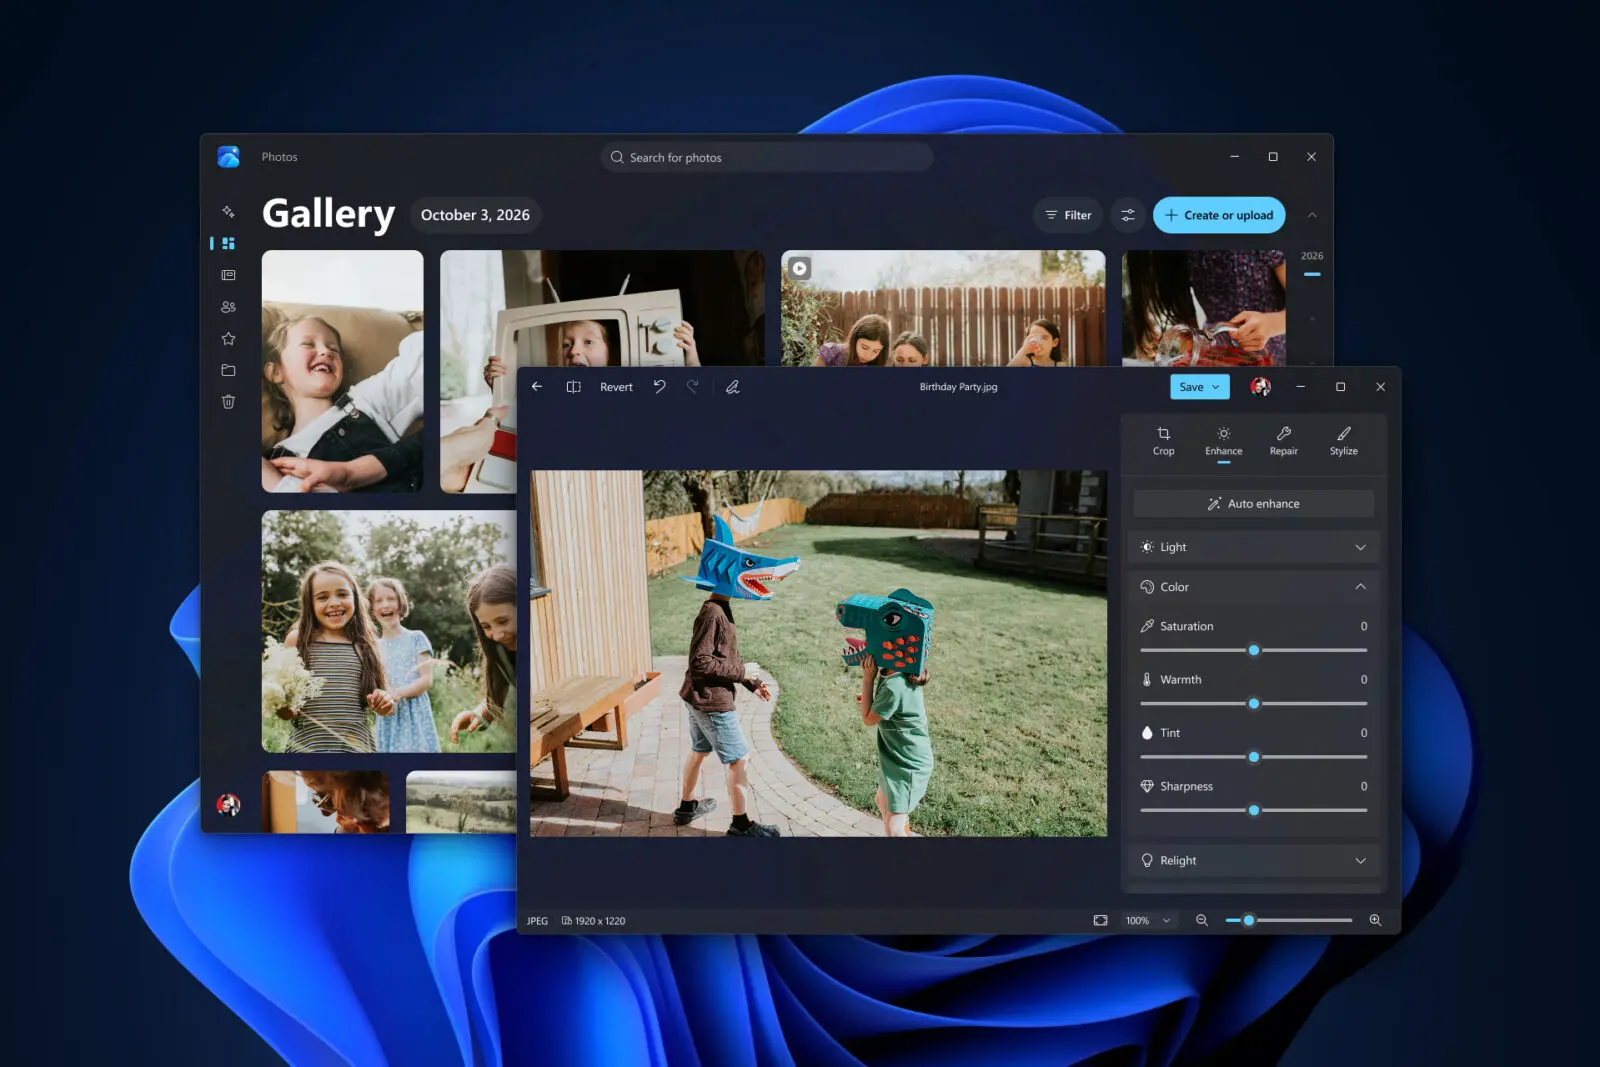1600x1067 pixels.
Task: Open Save button dropdown arrow
Action: [x=1216, y=387]
